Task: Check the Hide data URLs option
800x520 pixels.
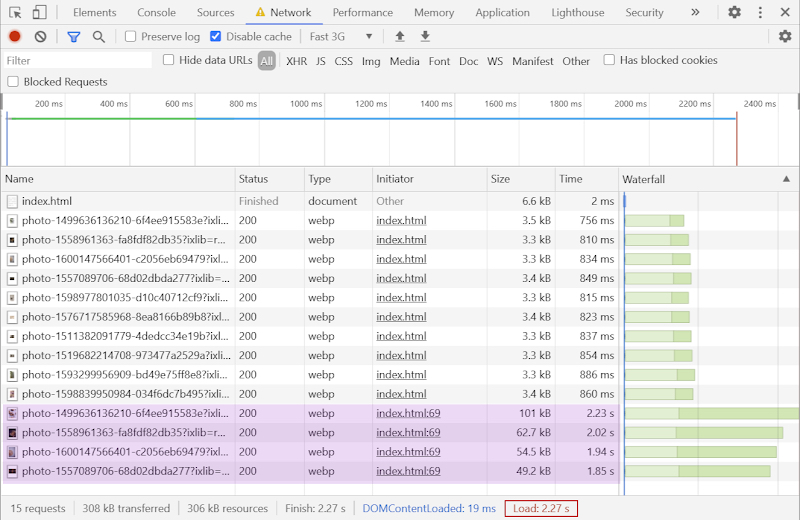Action: pos(169,60)
